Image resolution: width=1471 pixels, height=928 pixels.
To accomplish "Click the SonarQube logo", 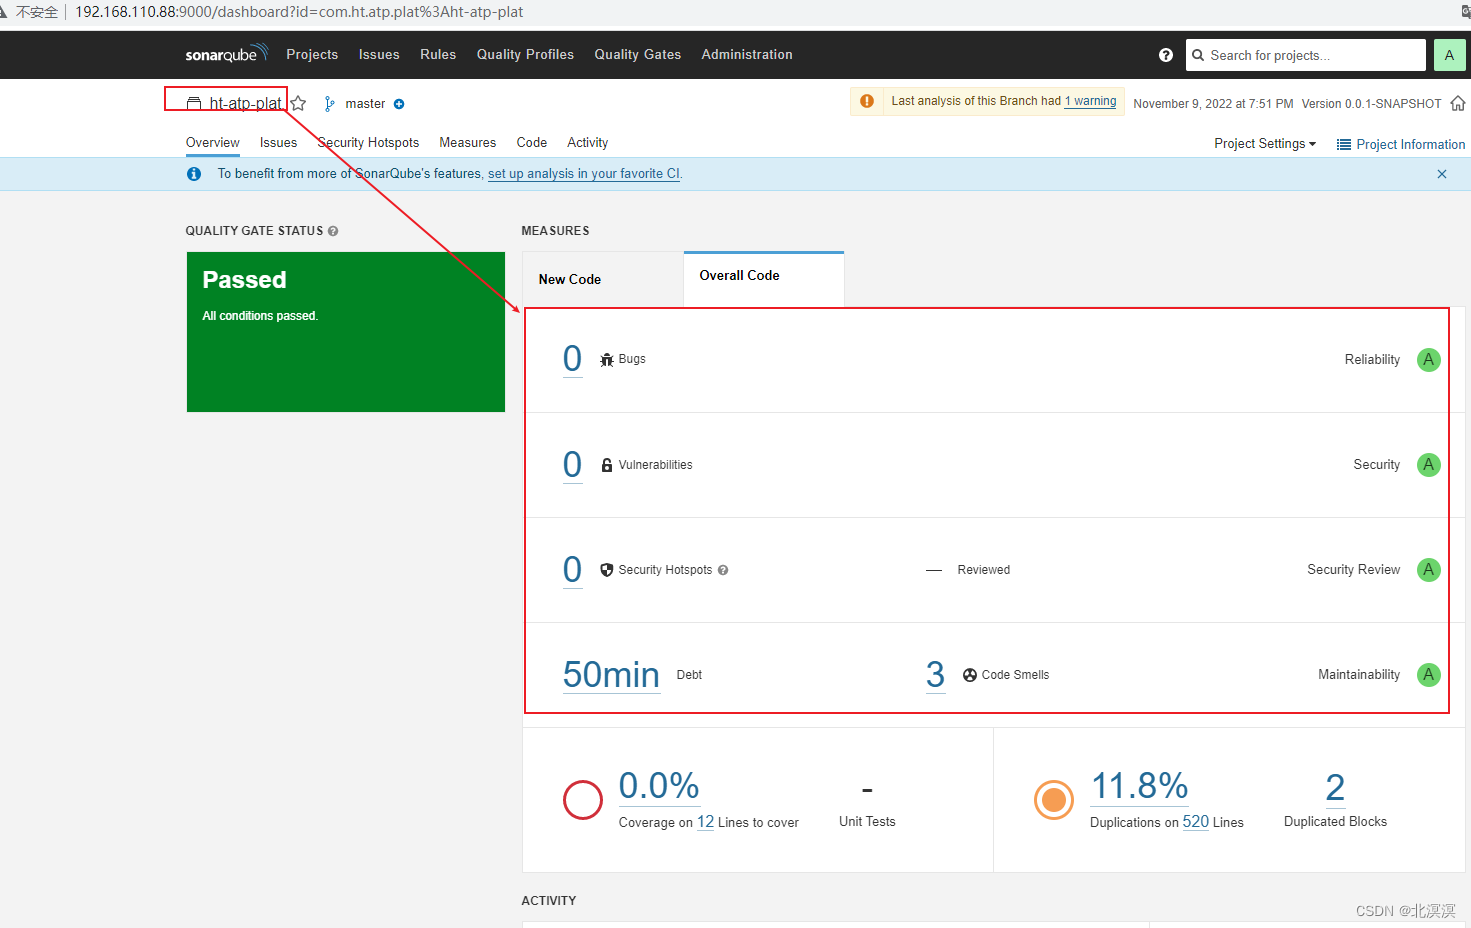I will click(x=226, y=54).
